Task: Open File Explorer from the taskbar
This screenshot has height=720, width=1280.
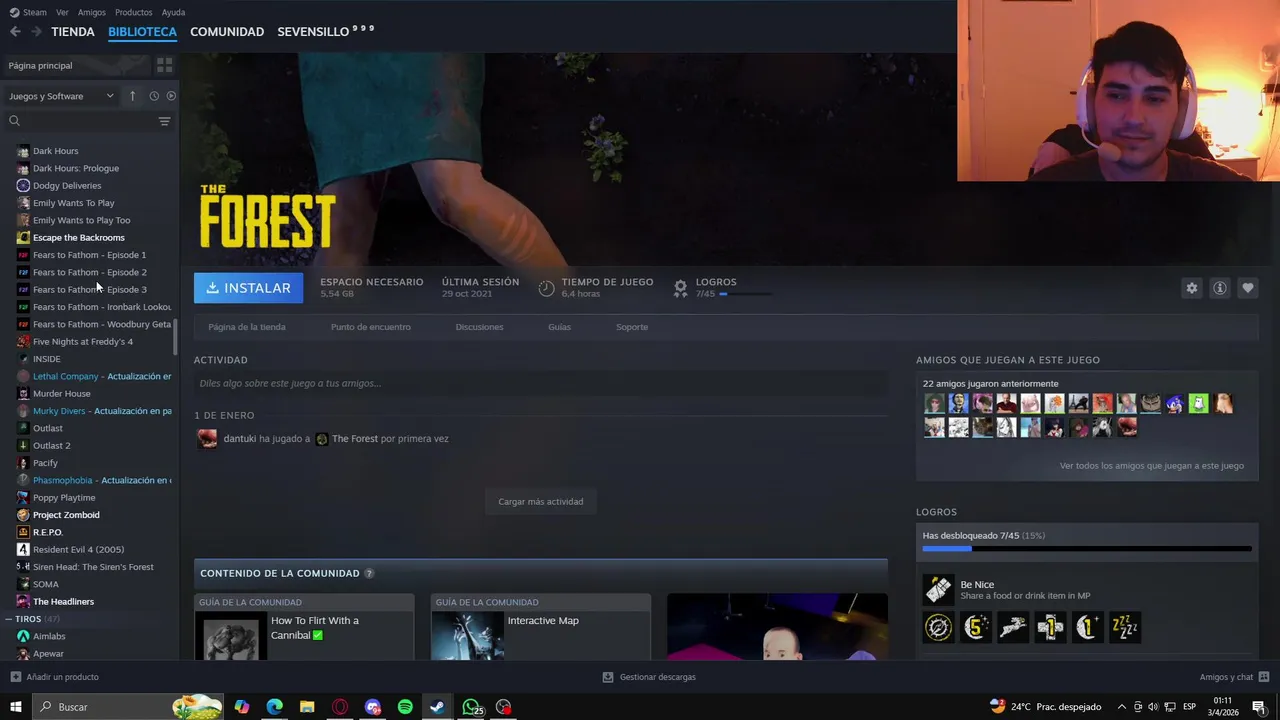Action: (307, 707)
